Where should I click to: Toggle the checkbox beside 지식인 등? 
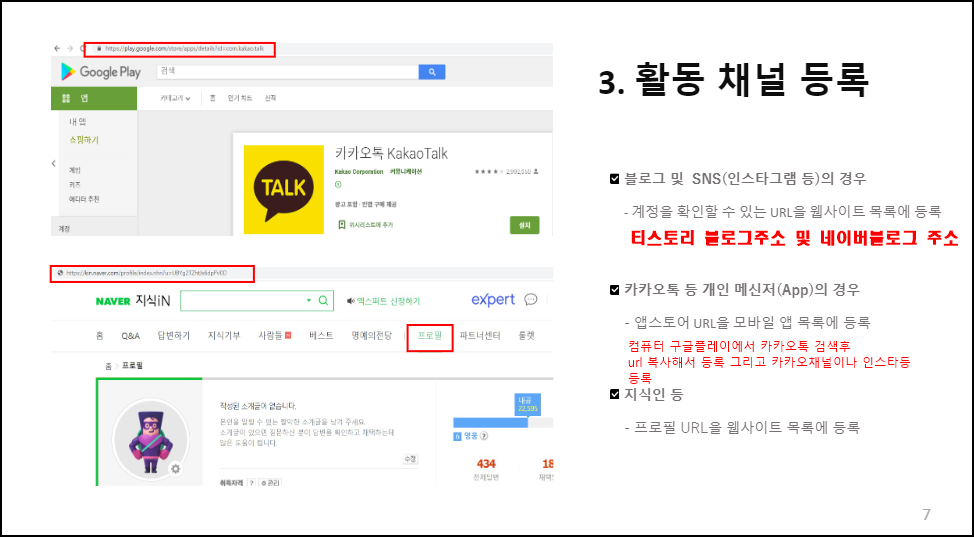tap(614, 394)
